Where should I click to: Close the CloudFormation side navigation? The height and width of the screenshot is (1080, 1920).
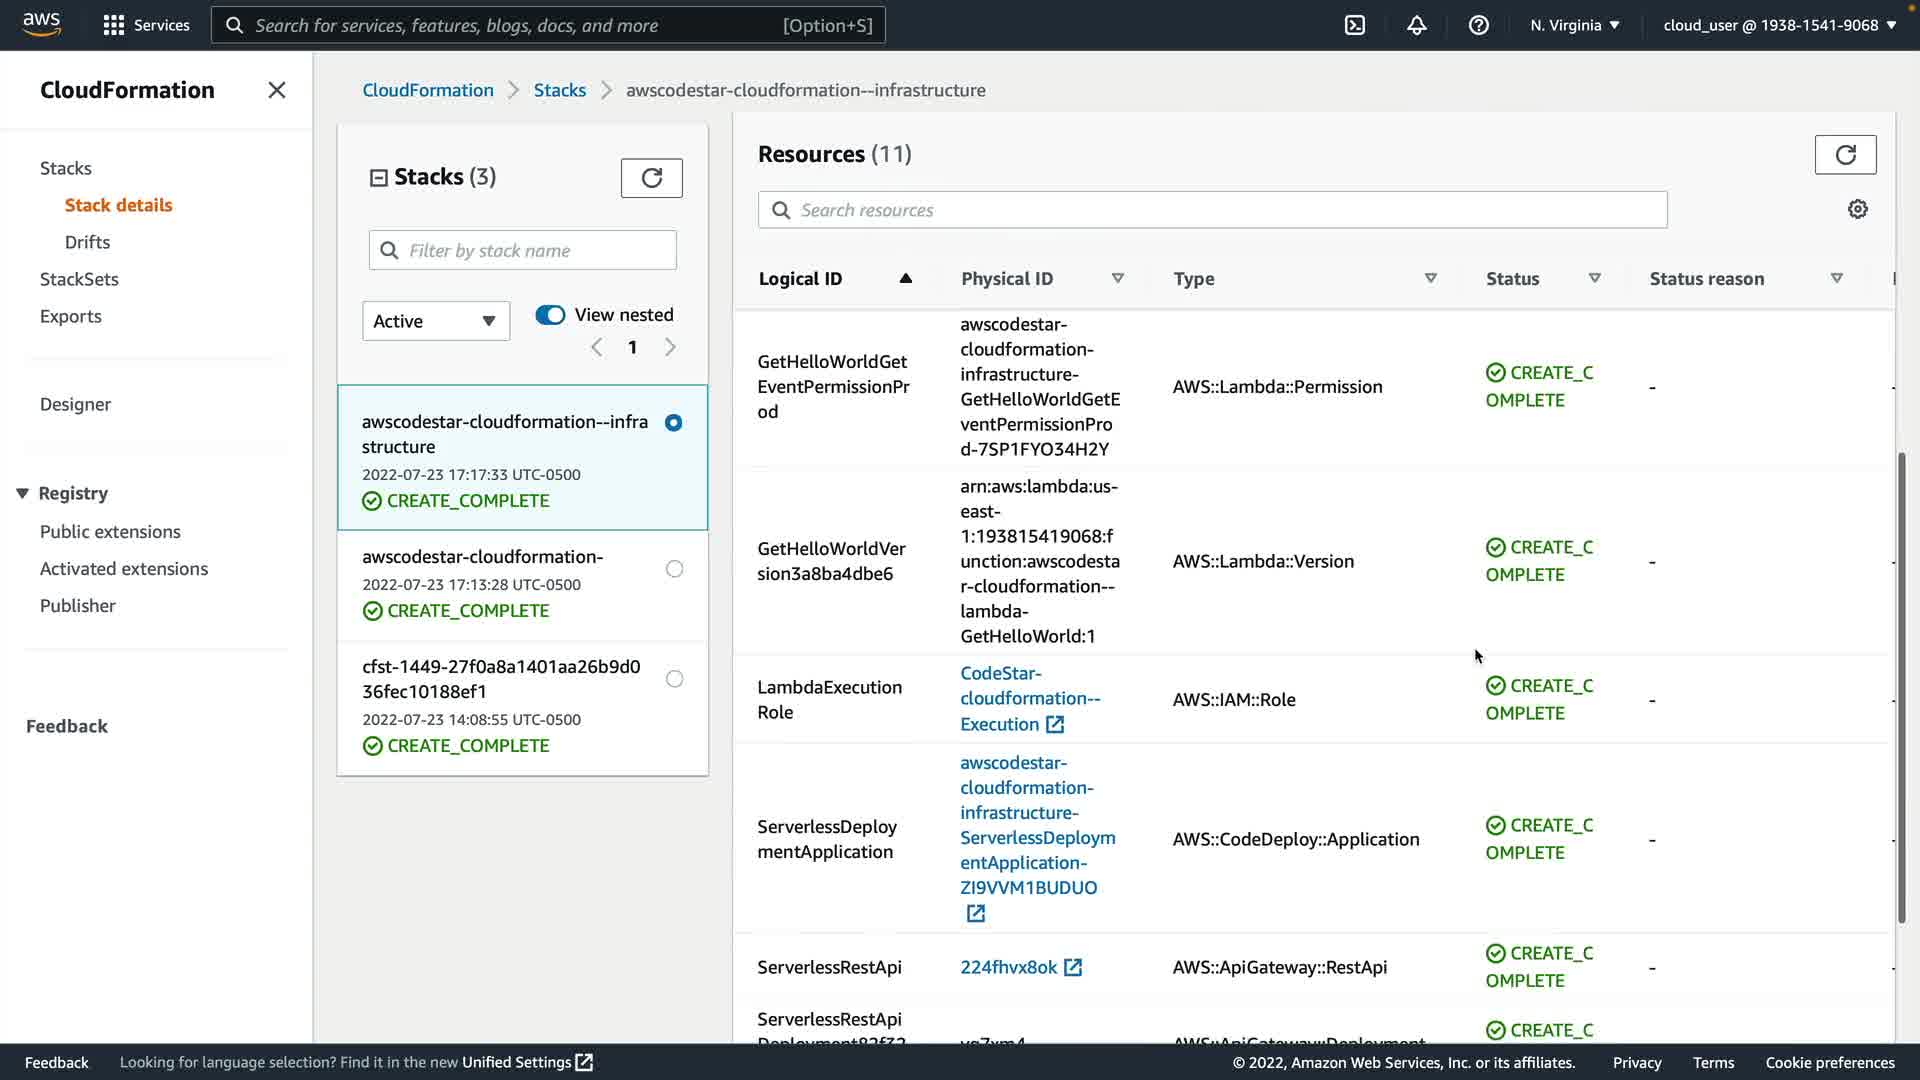click(277, 90)
